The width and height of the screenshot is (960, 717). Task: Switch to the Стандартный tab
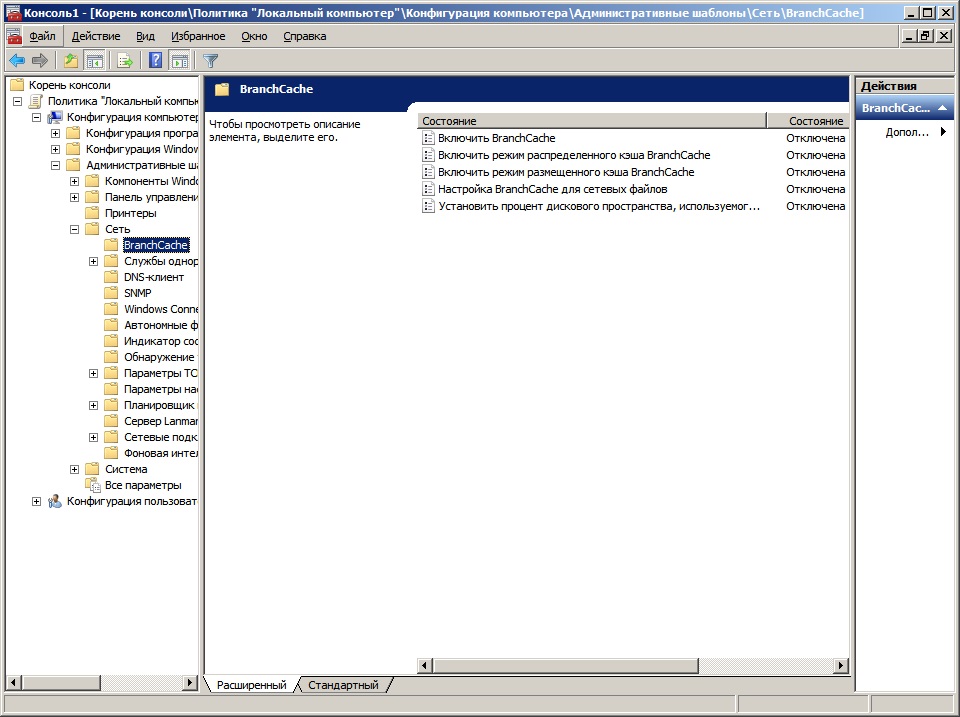[343, 685]
